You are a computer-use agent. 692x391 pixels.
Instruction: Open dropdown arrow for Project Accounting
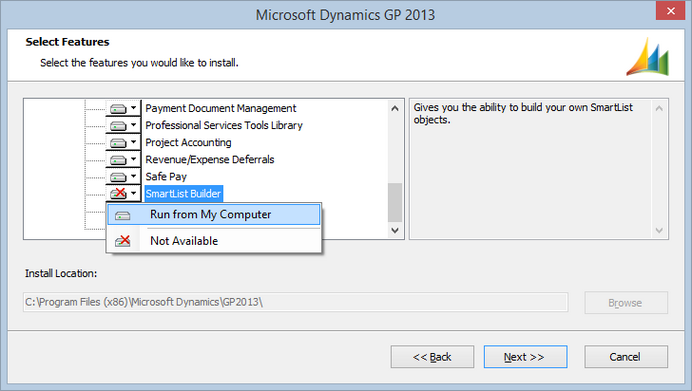tap(133, 143)
